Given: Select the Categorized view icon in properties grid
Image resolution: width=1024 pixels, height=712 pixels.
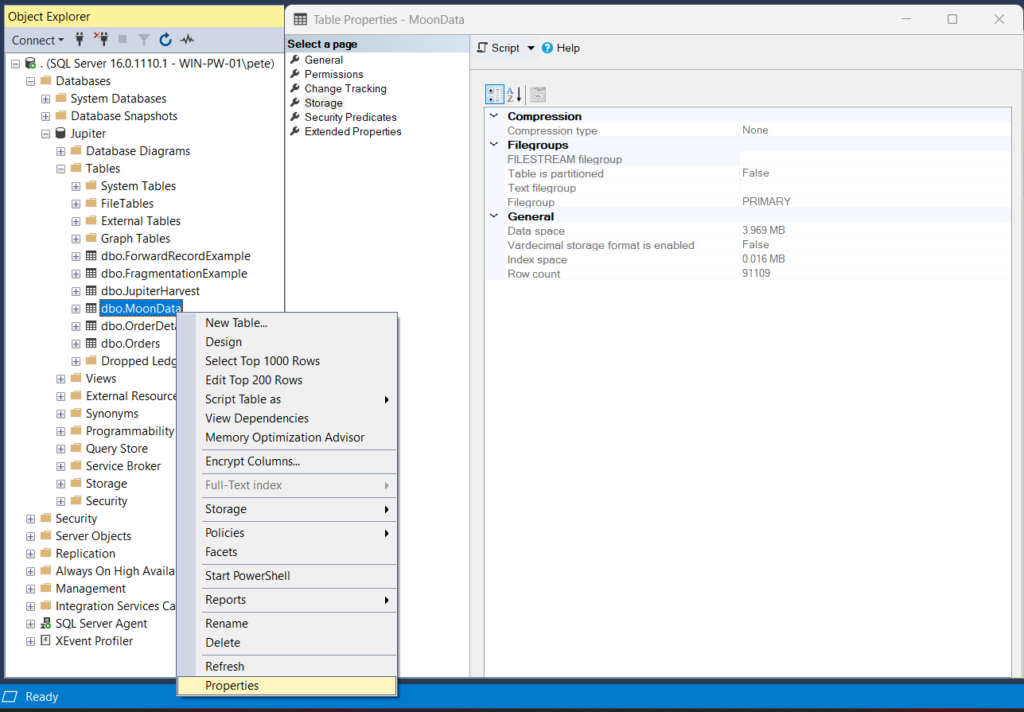Looking at the screenshot, I should [494, 93].
